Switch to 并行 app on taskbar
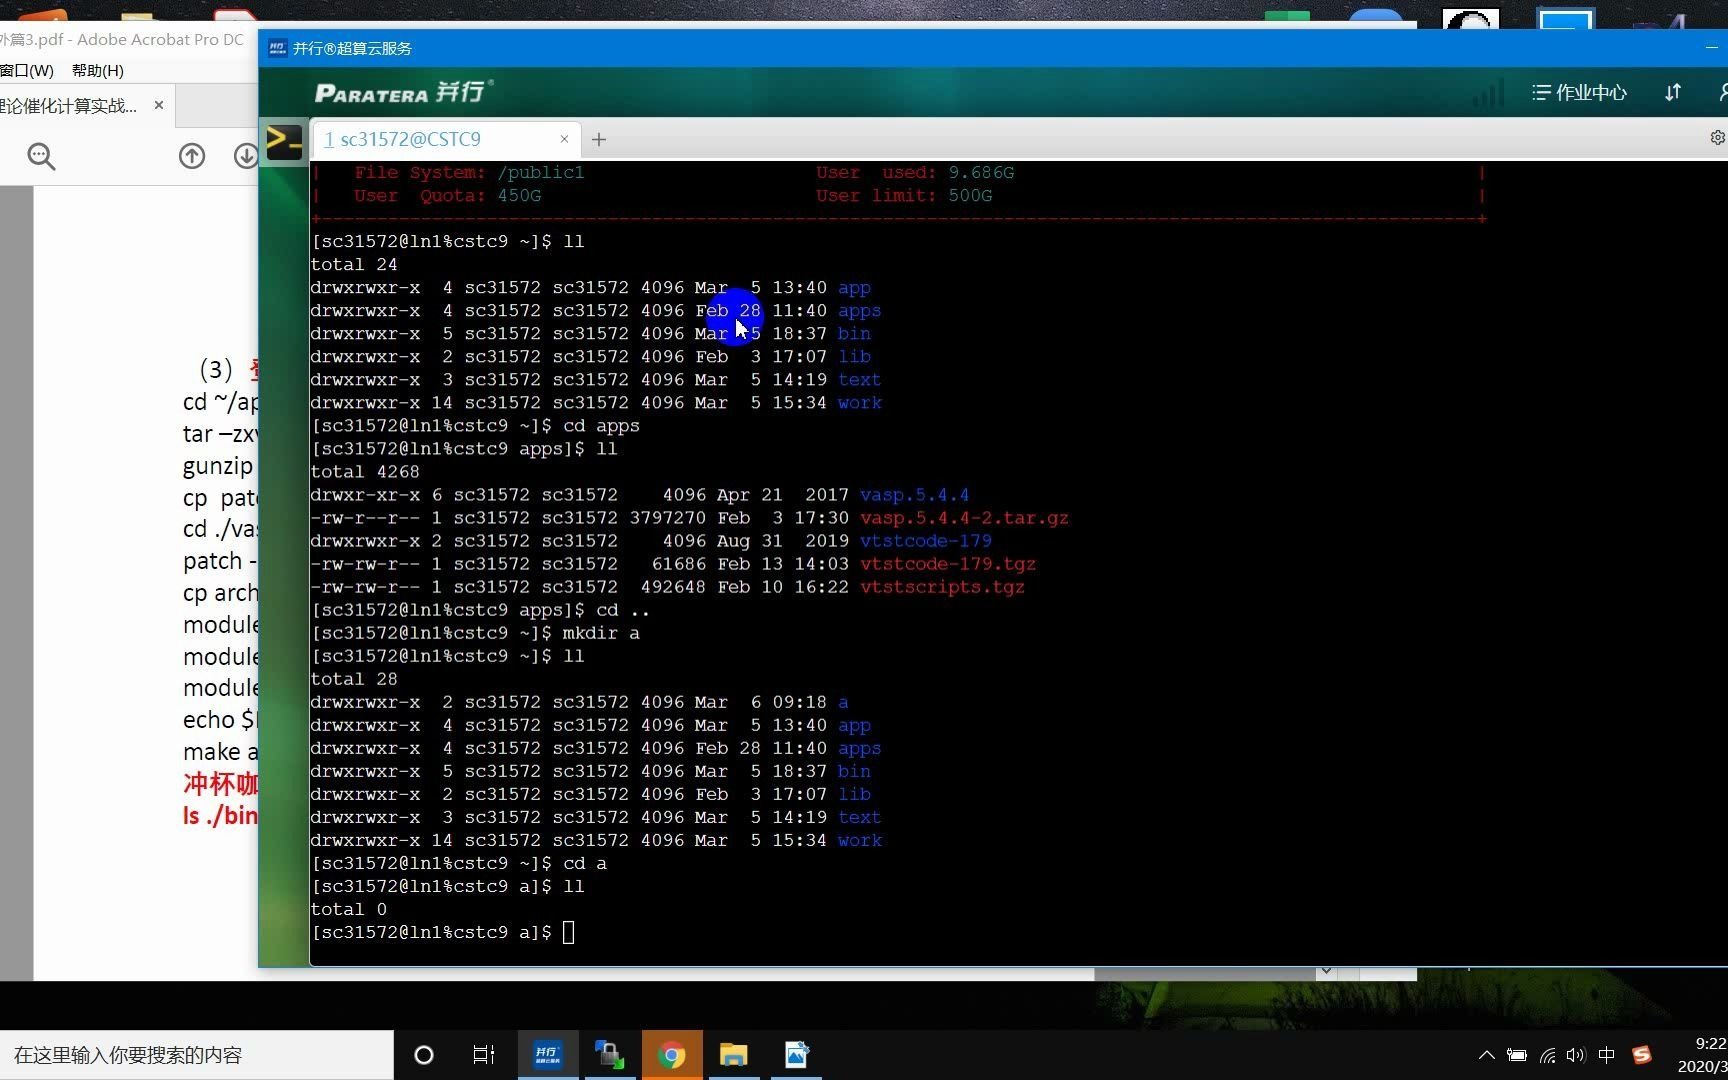1728x1080 pixels. (547, 1055)
